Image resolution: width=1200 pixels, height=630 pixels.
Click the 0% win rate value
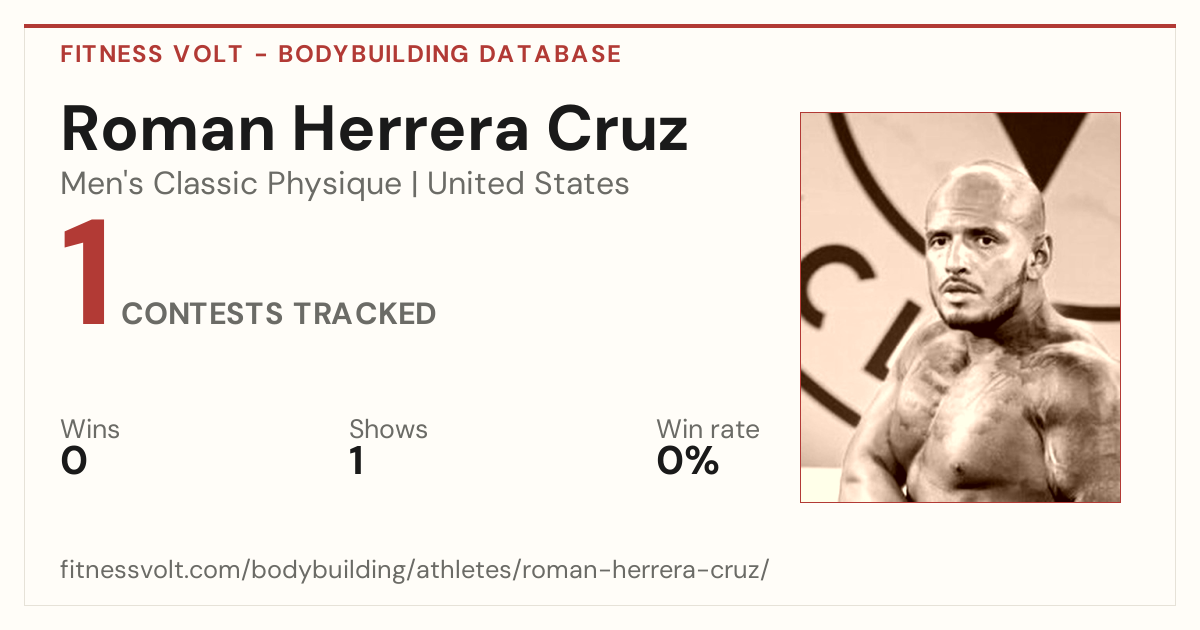click(688, 461)
